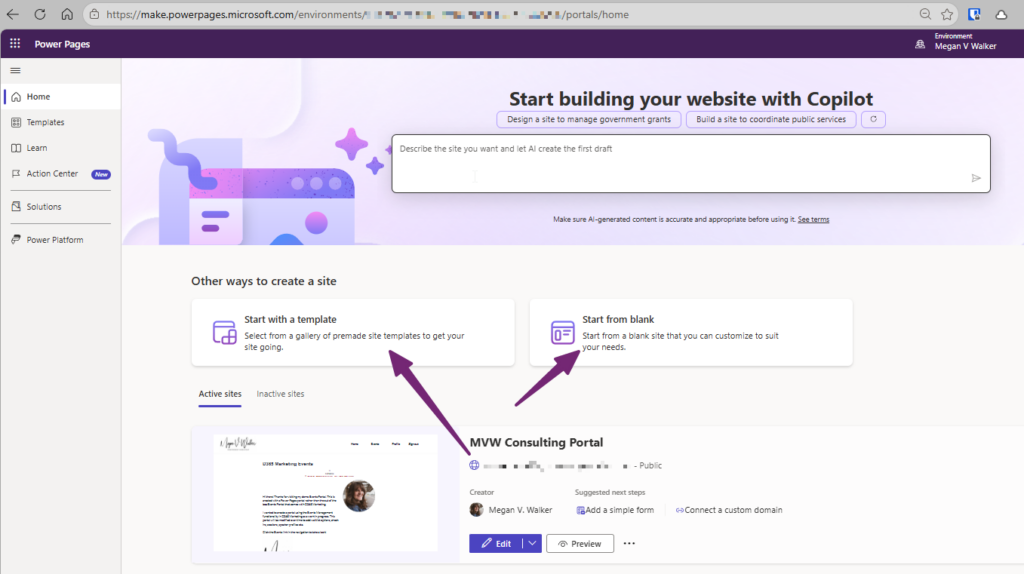Switch to the Inactive sites tab

pos(280,394)
